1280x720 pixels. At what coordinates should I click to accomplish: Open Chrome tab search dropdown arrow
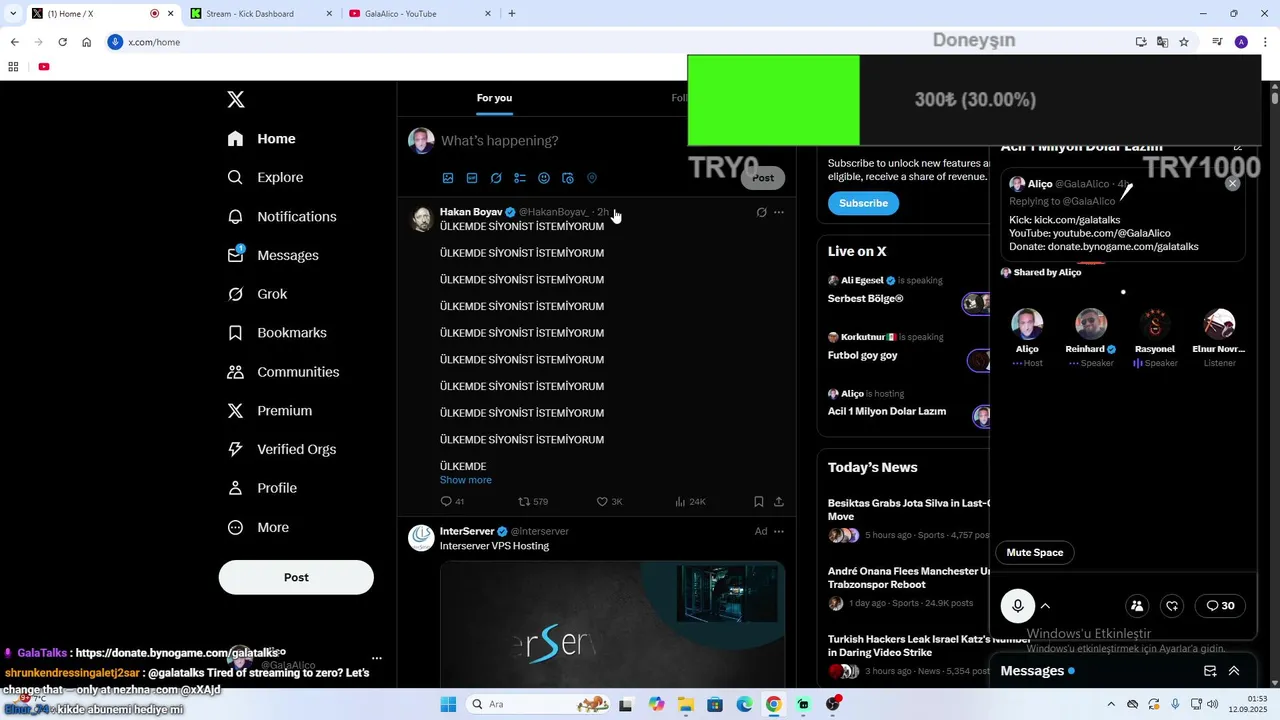(x=13, y=13)
